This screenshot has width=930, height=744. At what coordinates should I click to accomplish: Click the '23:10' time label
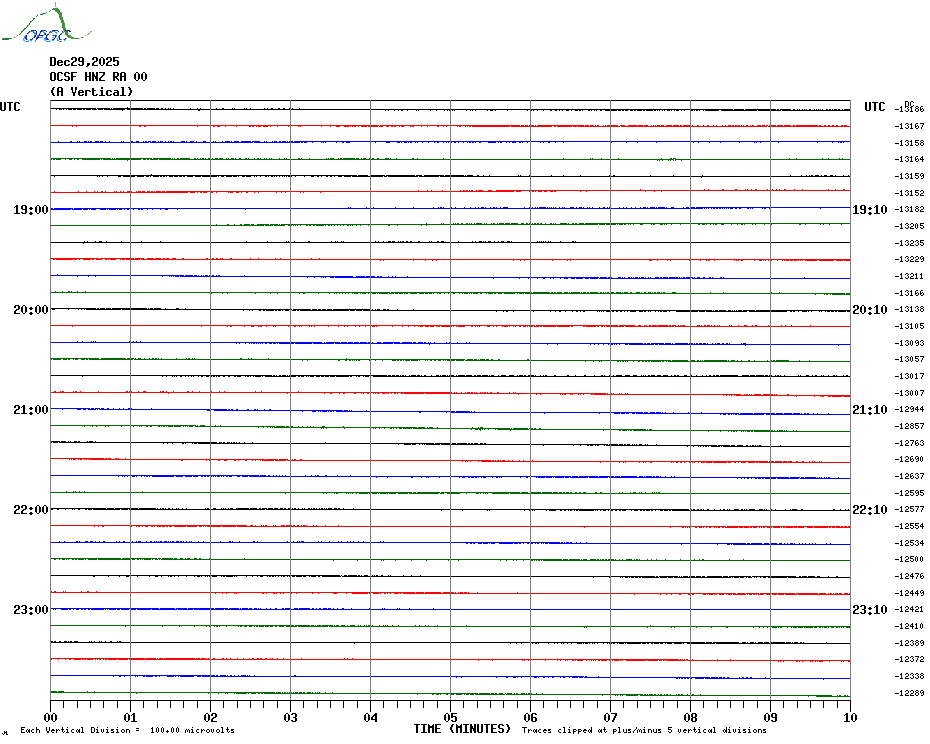point(870,609)
